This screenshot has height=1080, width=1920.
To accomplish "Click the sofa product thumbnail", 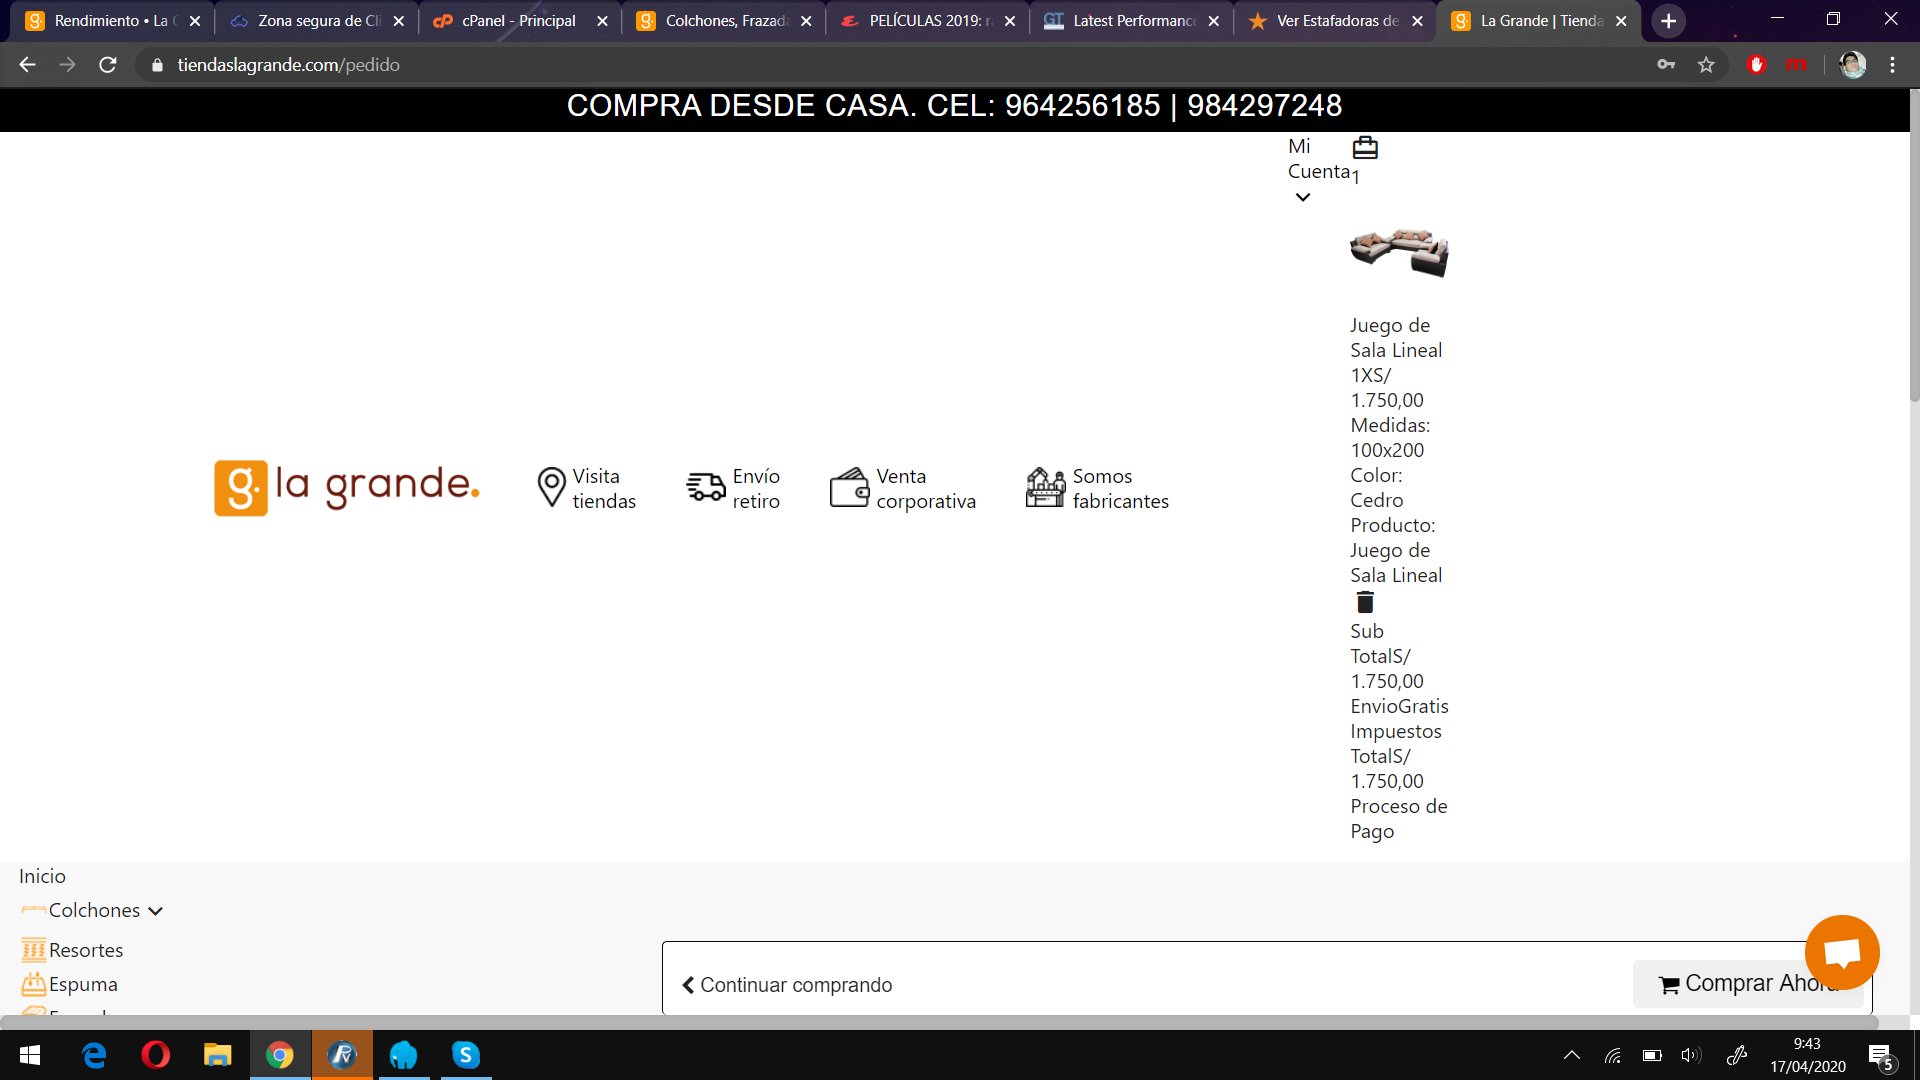I will [1399, 251].
